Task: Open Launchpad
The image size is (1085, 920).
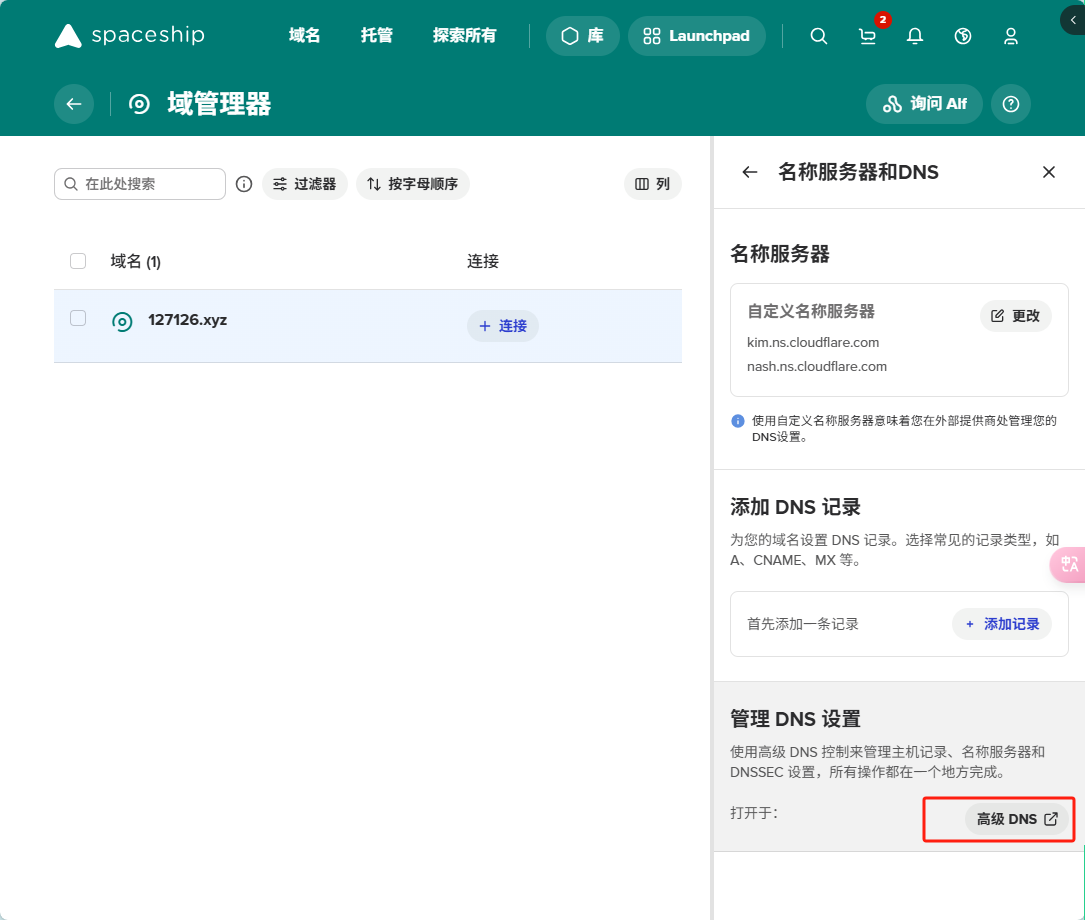Action: pyautogui.click(x=696, y=36)
